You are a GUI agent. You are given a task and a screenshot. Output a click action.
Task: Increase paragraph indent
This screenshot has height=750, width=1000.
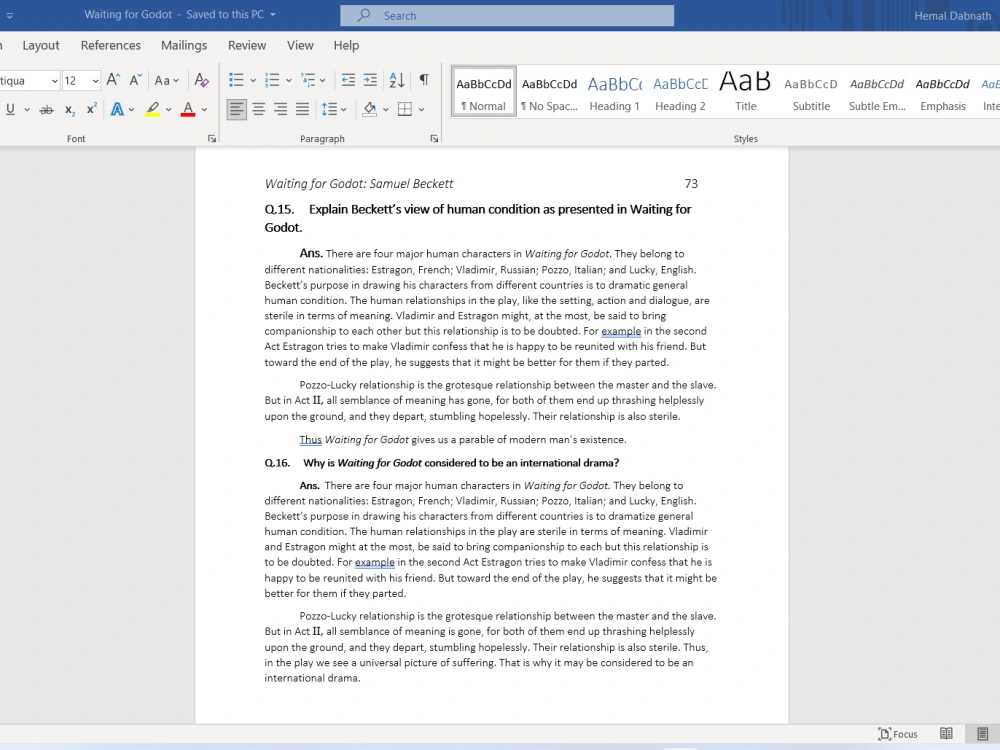pos(370,80)
